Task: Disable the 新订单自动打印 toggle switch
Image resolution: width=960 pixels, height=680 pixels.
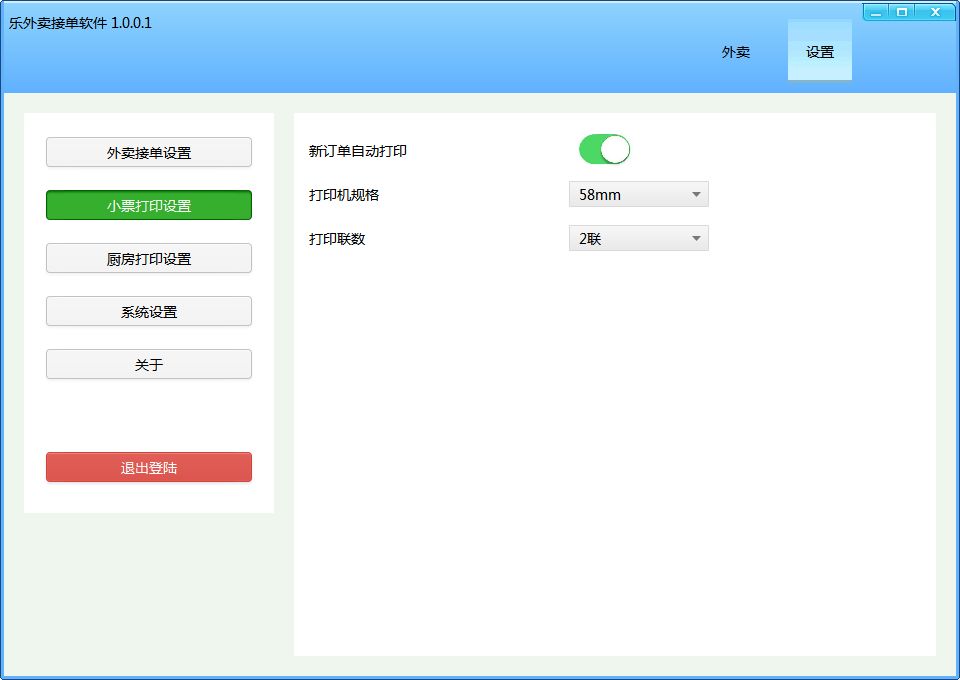Action: click(604, 150)
